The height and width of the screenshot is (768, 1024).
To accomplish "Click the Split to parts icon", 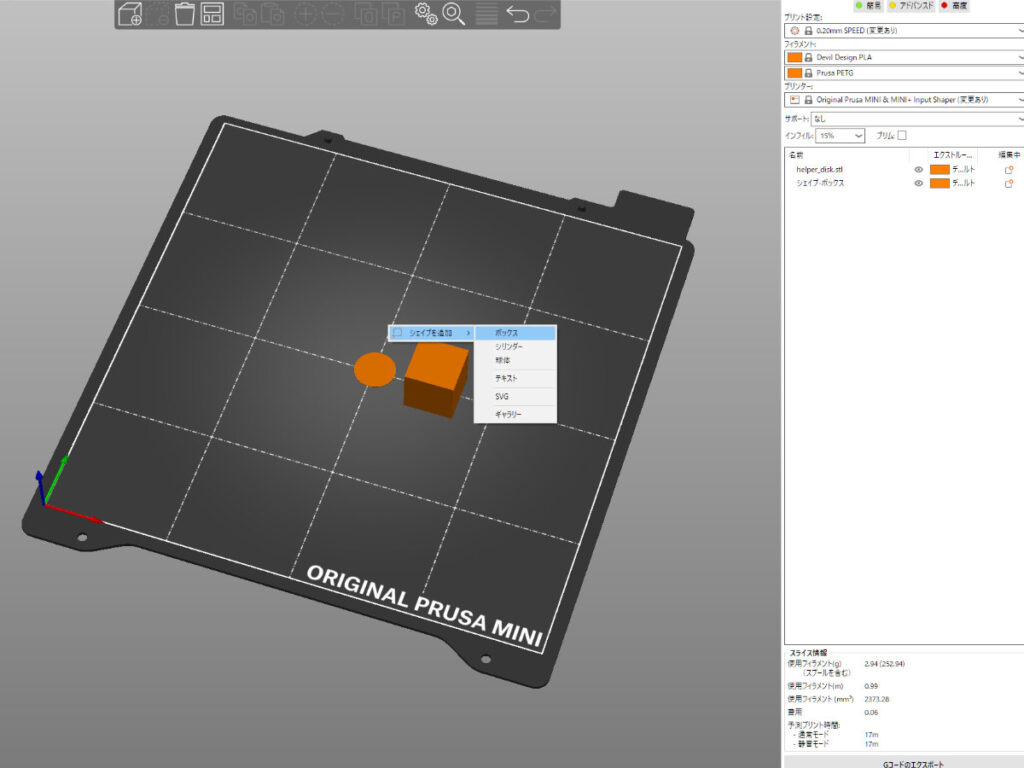I will [x=393, y=13].
